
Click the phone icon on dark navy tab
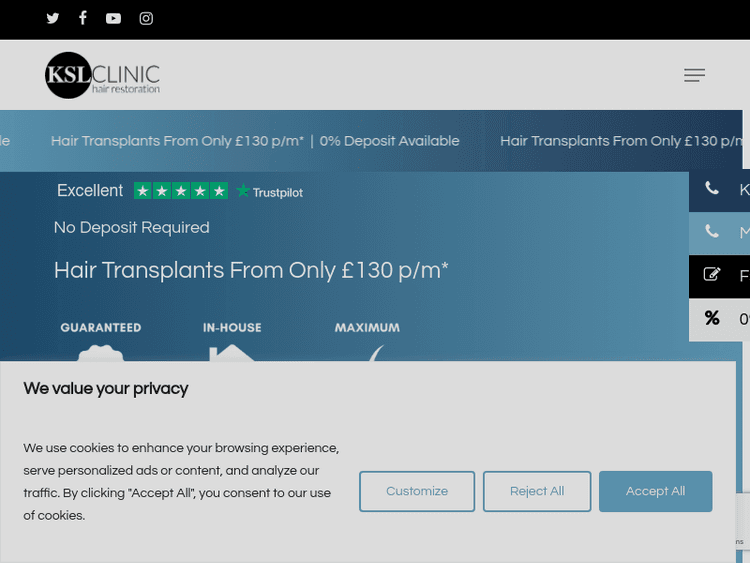(x=712, y=189)
